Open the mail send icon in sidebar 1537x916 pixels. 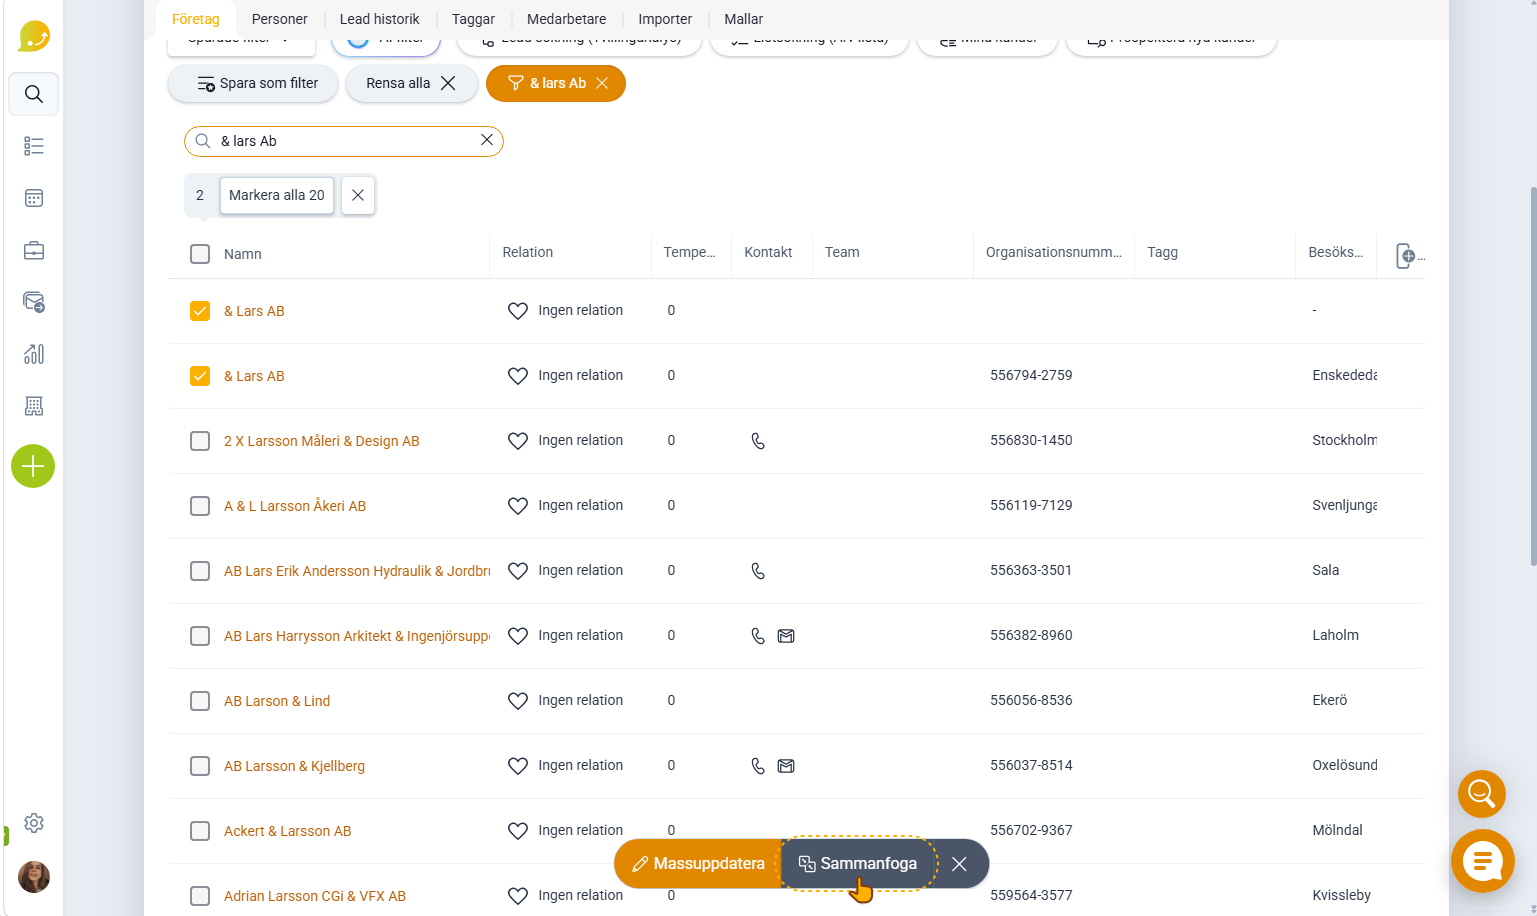[x=34, y=302]
